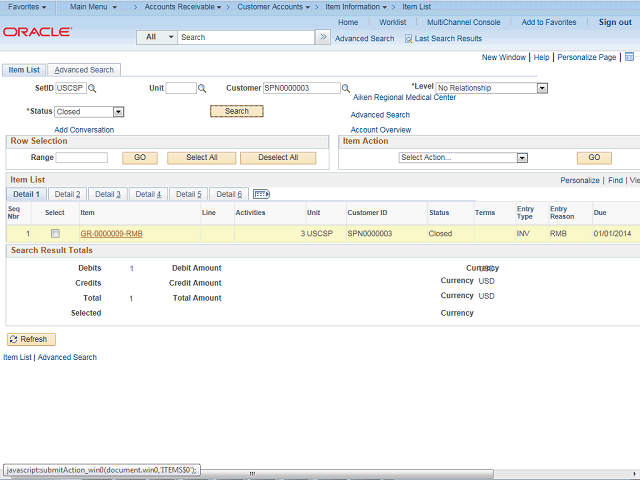Click the Search button
640x480 pixels.
237,111
